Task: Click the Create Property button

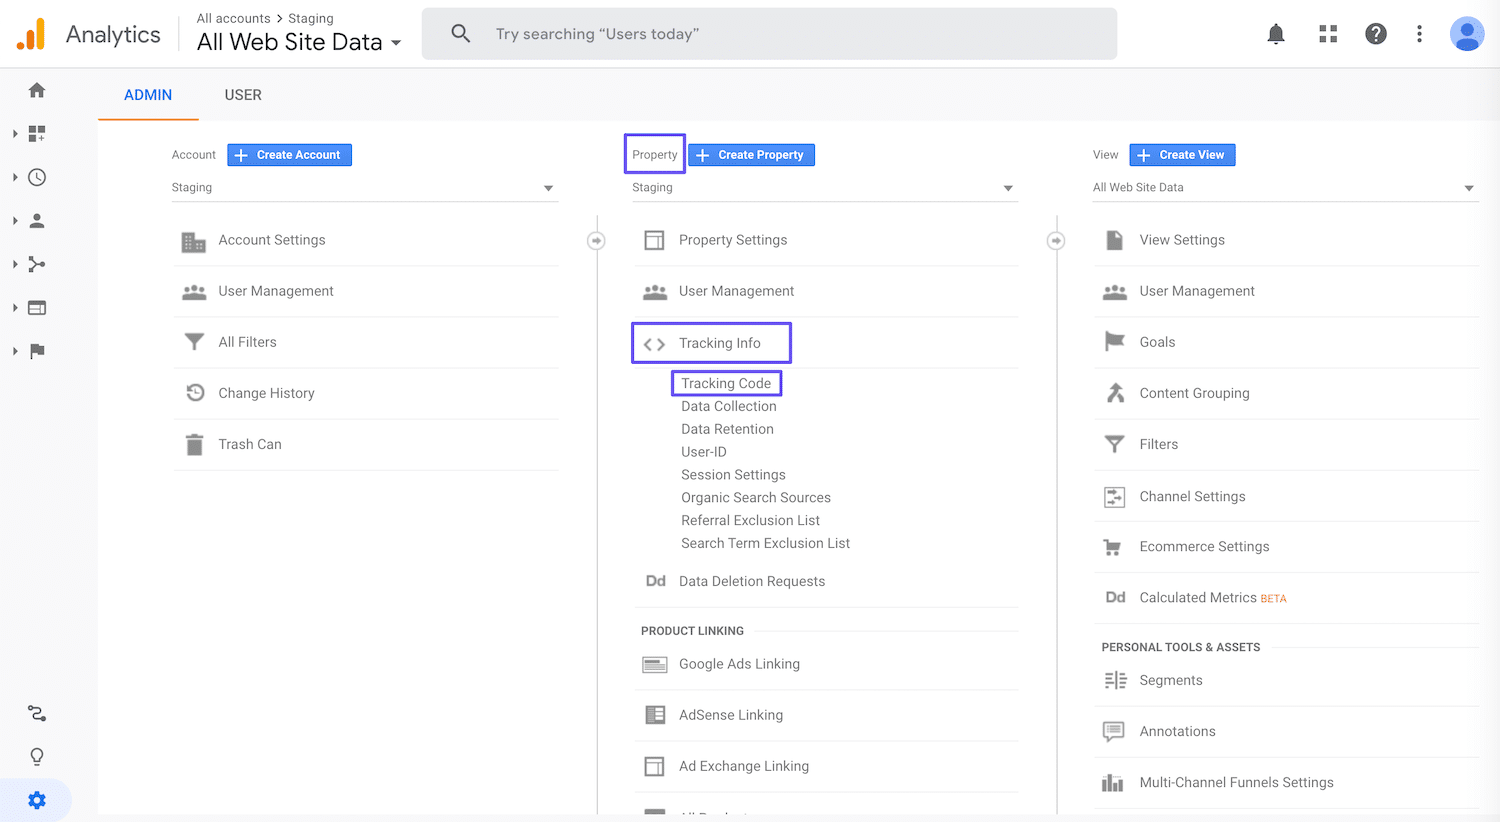Action: point(751,154)
